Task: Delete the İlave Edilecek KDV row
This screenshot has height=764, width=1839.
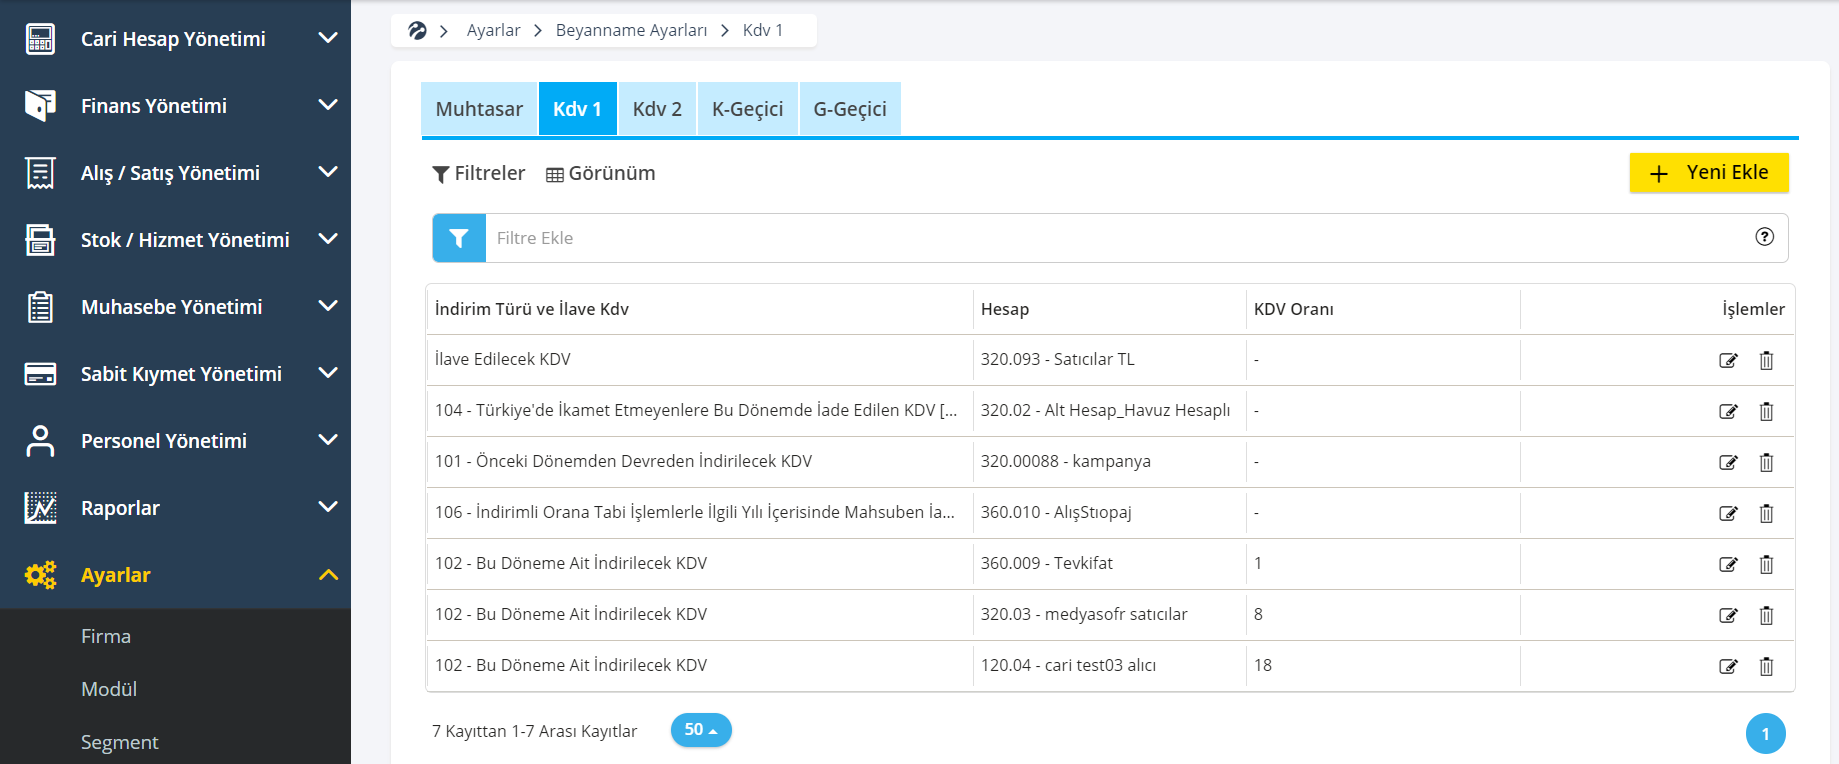Action: pyautogui.click(x=1766, y=360)
